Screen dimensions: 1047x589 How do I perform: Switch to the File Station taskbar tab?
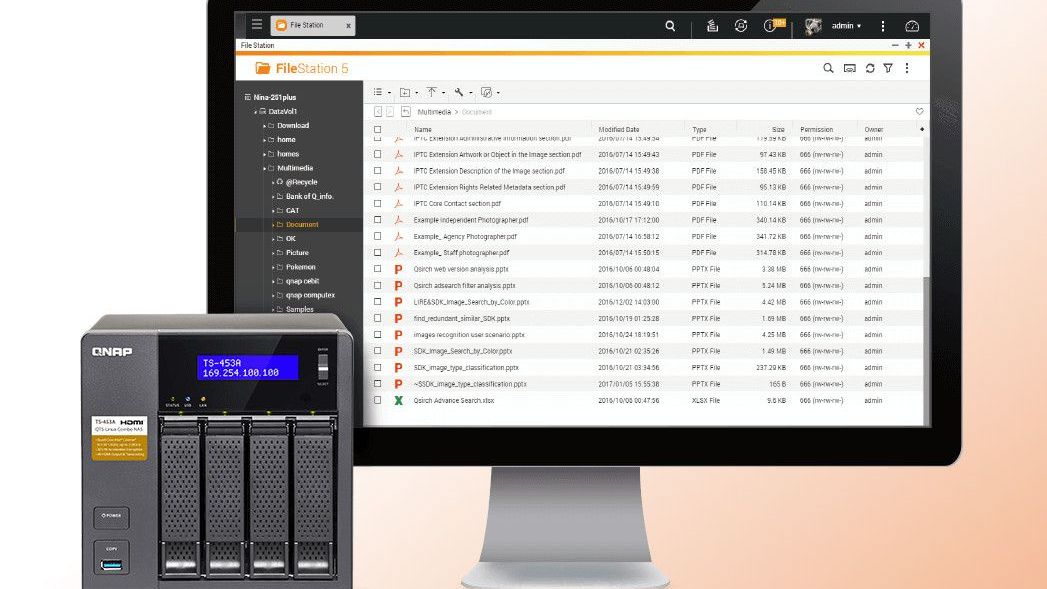(312, 25)
